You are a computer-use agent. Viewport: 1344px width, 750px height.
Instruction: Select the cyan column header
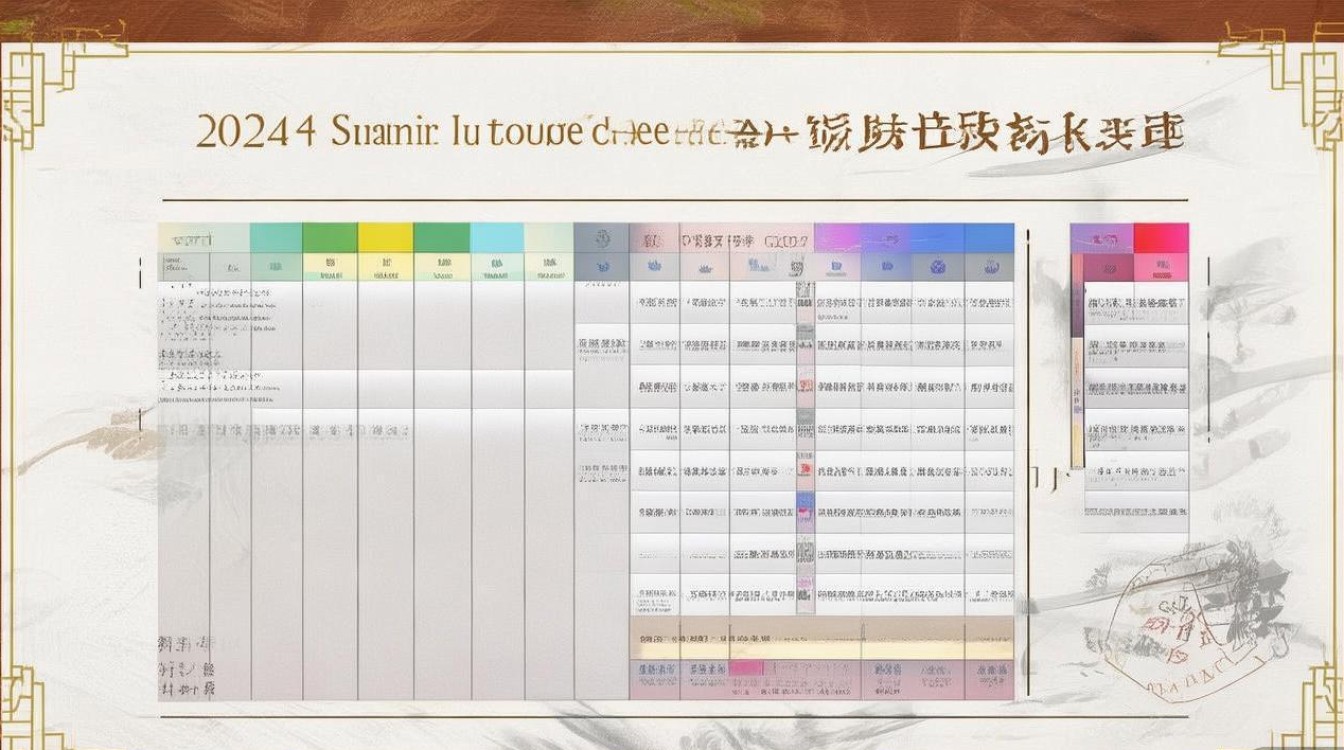coord(496,238)
